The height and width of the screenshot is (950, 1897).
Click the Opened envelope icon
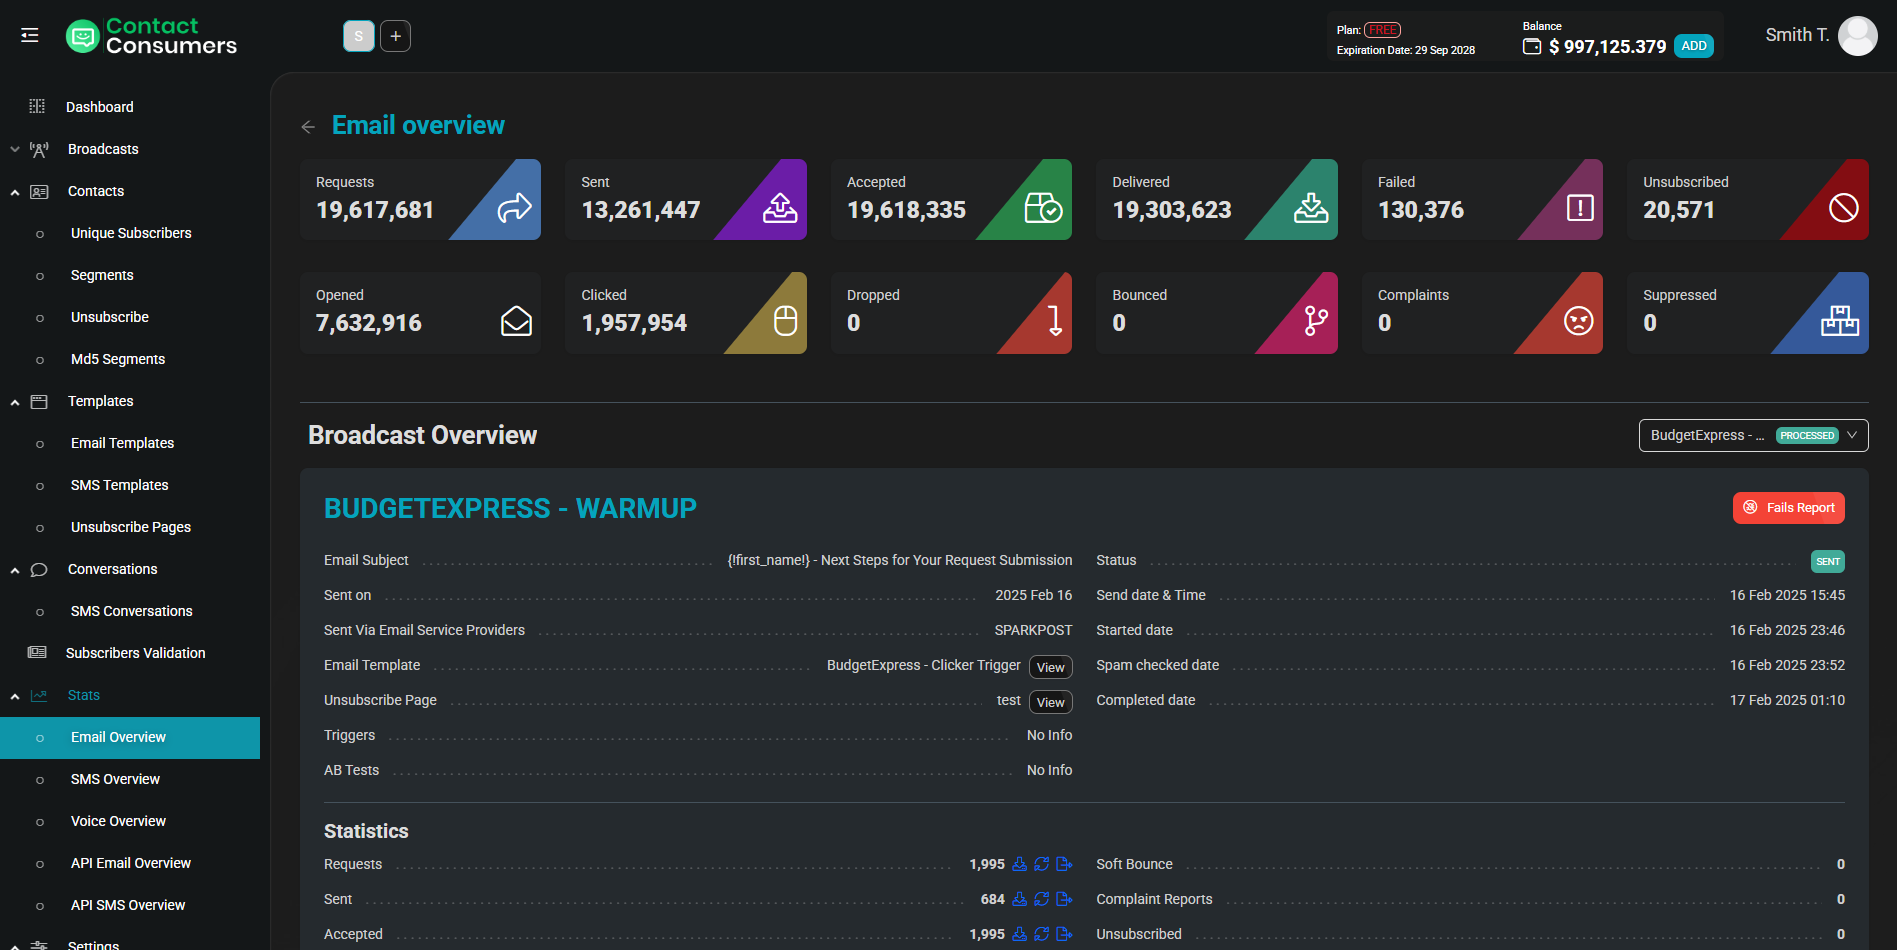(x=516, y=321)
